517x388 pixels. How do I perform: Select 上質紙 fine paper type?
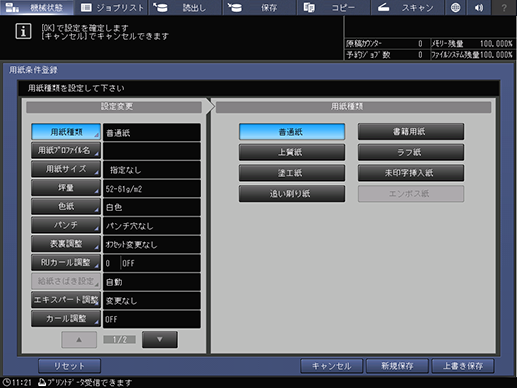click(292, 152)
